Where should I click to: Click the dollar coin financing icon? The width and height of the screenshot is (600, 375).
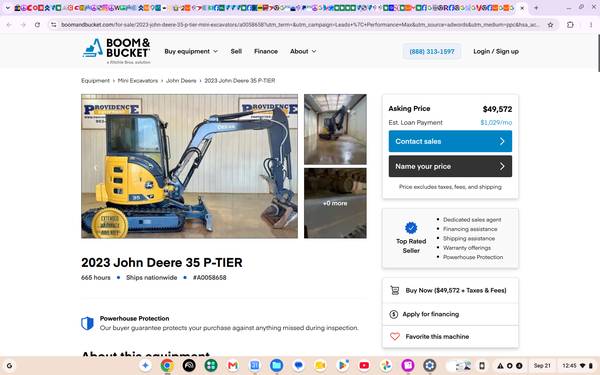click(393, 314)
